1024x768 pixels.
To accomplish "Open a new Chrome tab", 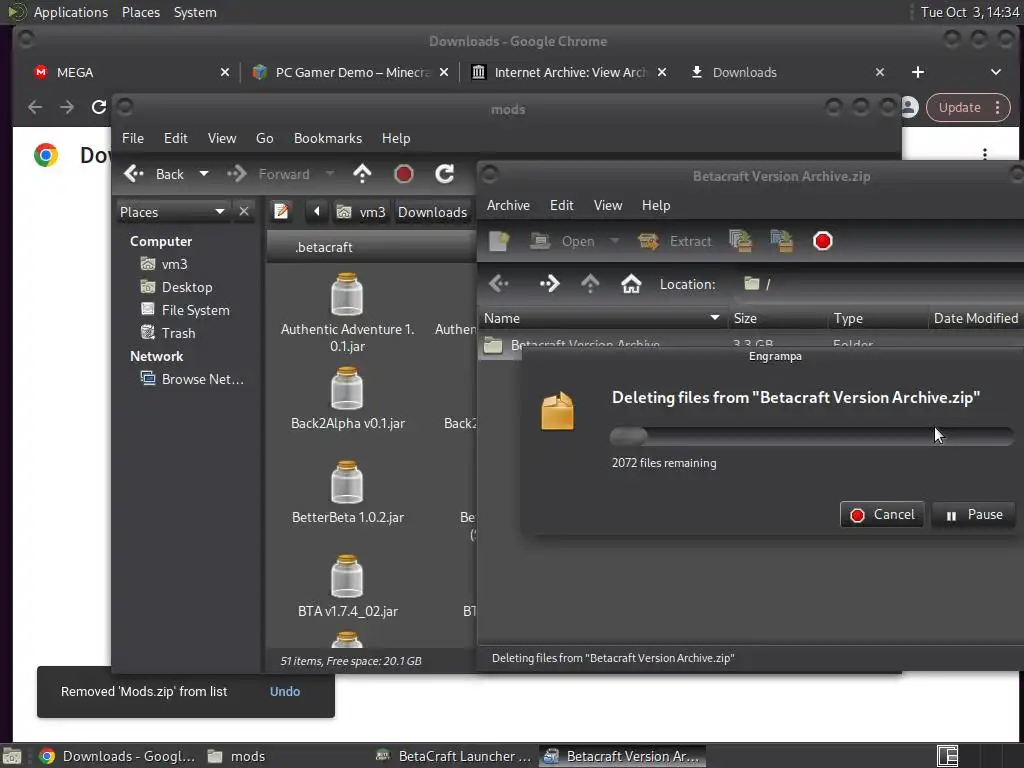I will (918, 72).
